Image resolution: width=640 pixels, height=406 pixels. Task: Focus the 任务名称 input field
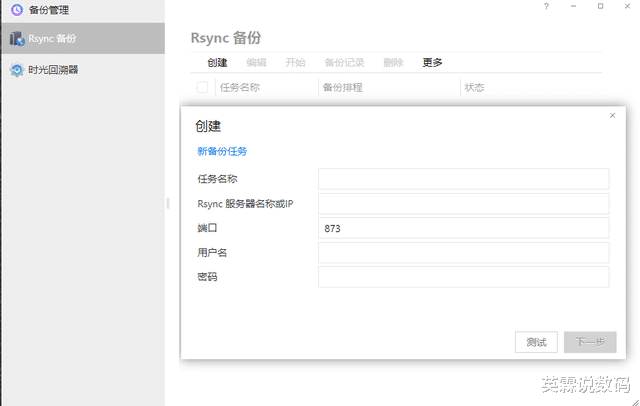[463, 179]
